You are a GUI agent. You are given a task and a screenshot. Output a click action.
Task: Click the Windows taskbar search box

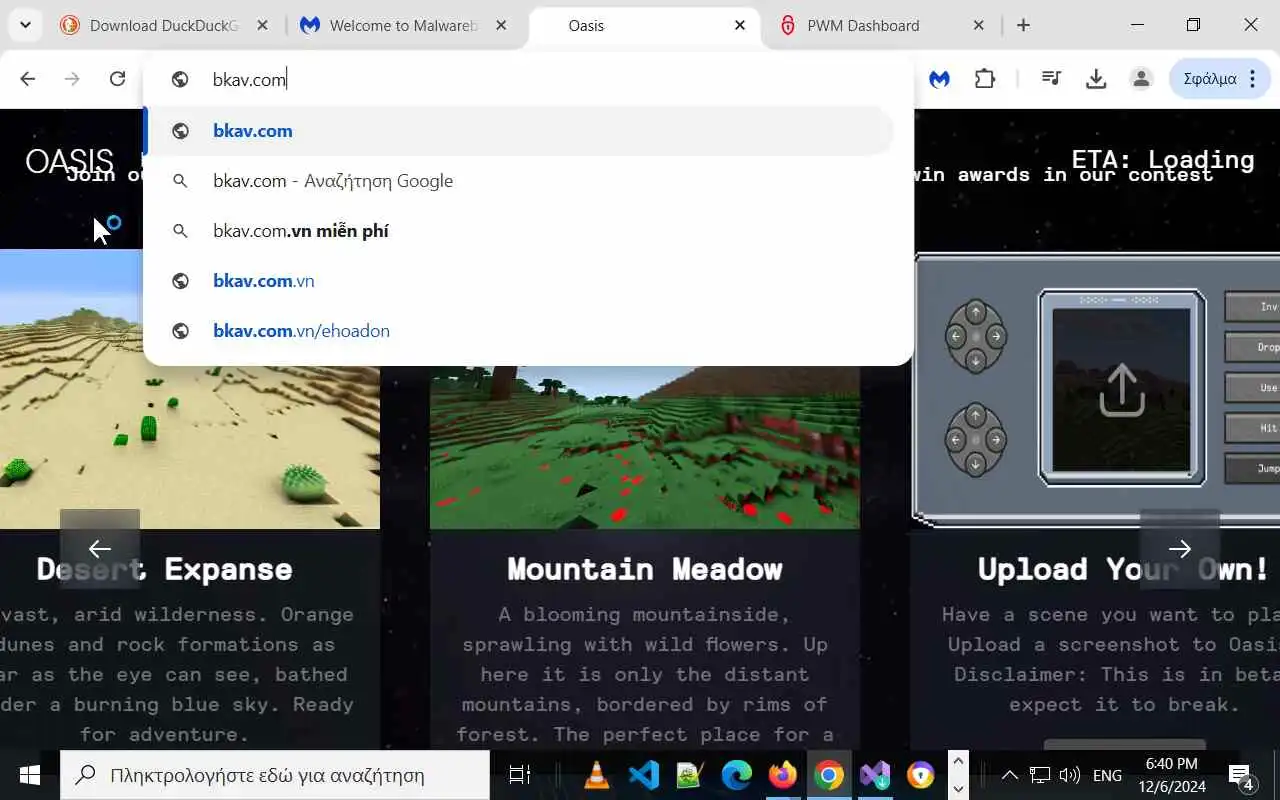click(275, 775)
